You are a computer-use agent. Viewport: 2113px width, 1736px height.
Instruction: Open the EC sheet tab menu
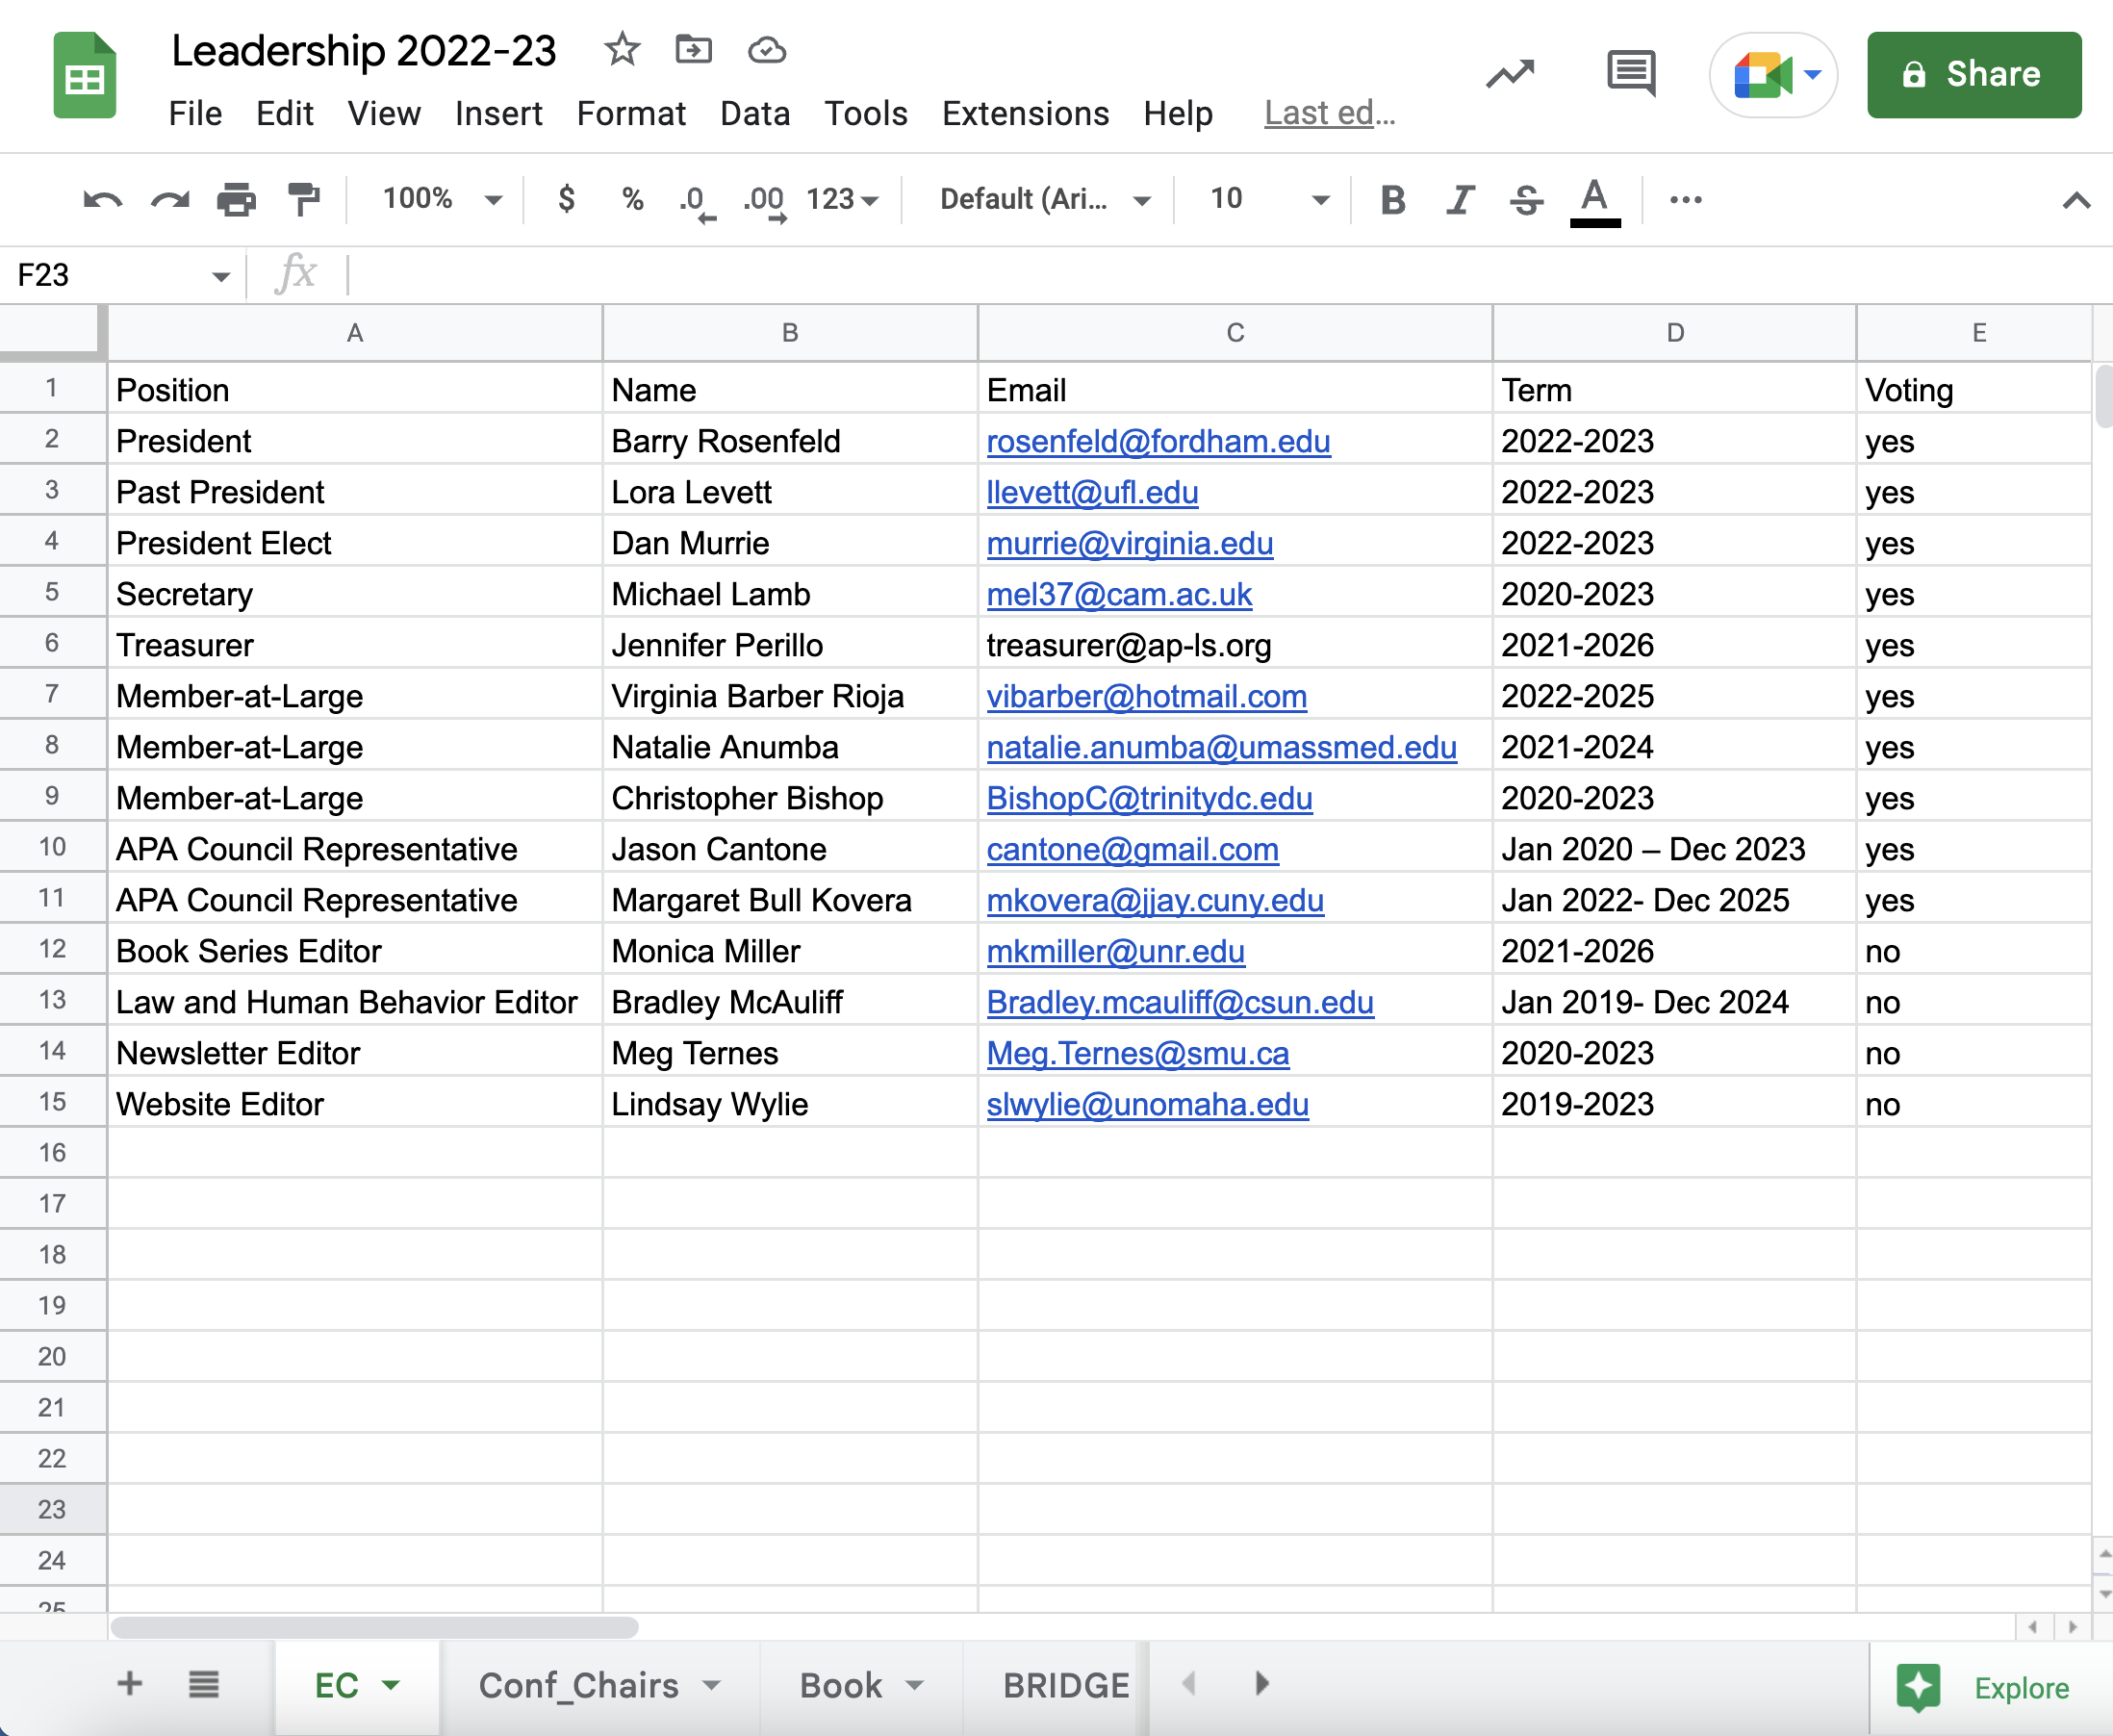pyautogui.click(x=389, y=1684)
